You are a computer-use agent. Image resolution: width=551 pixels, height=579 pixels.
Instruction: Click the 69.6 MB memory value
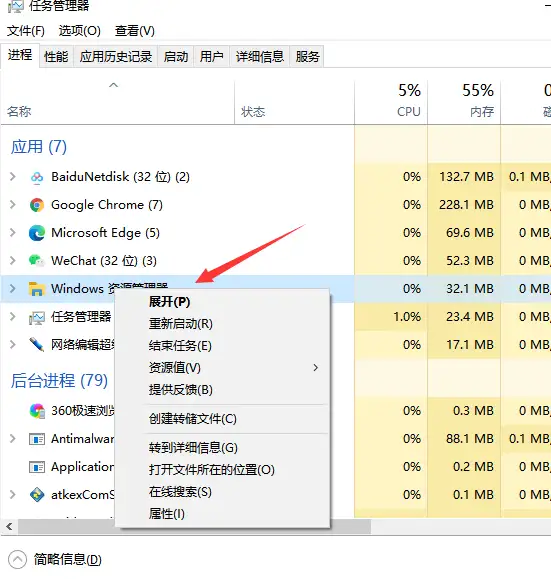470,233
